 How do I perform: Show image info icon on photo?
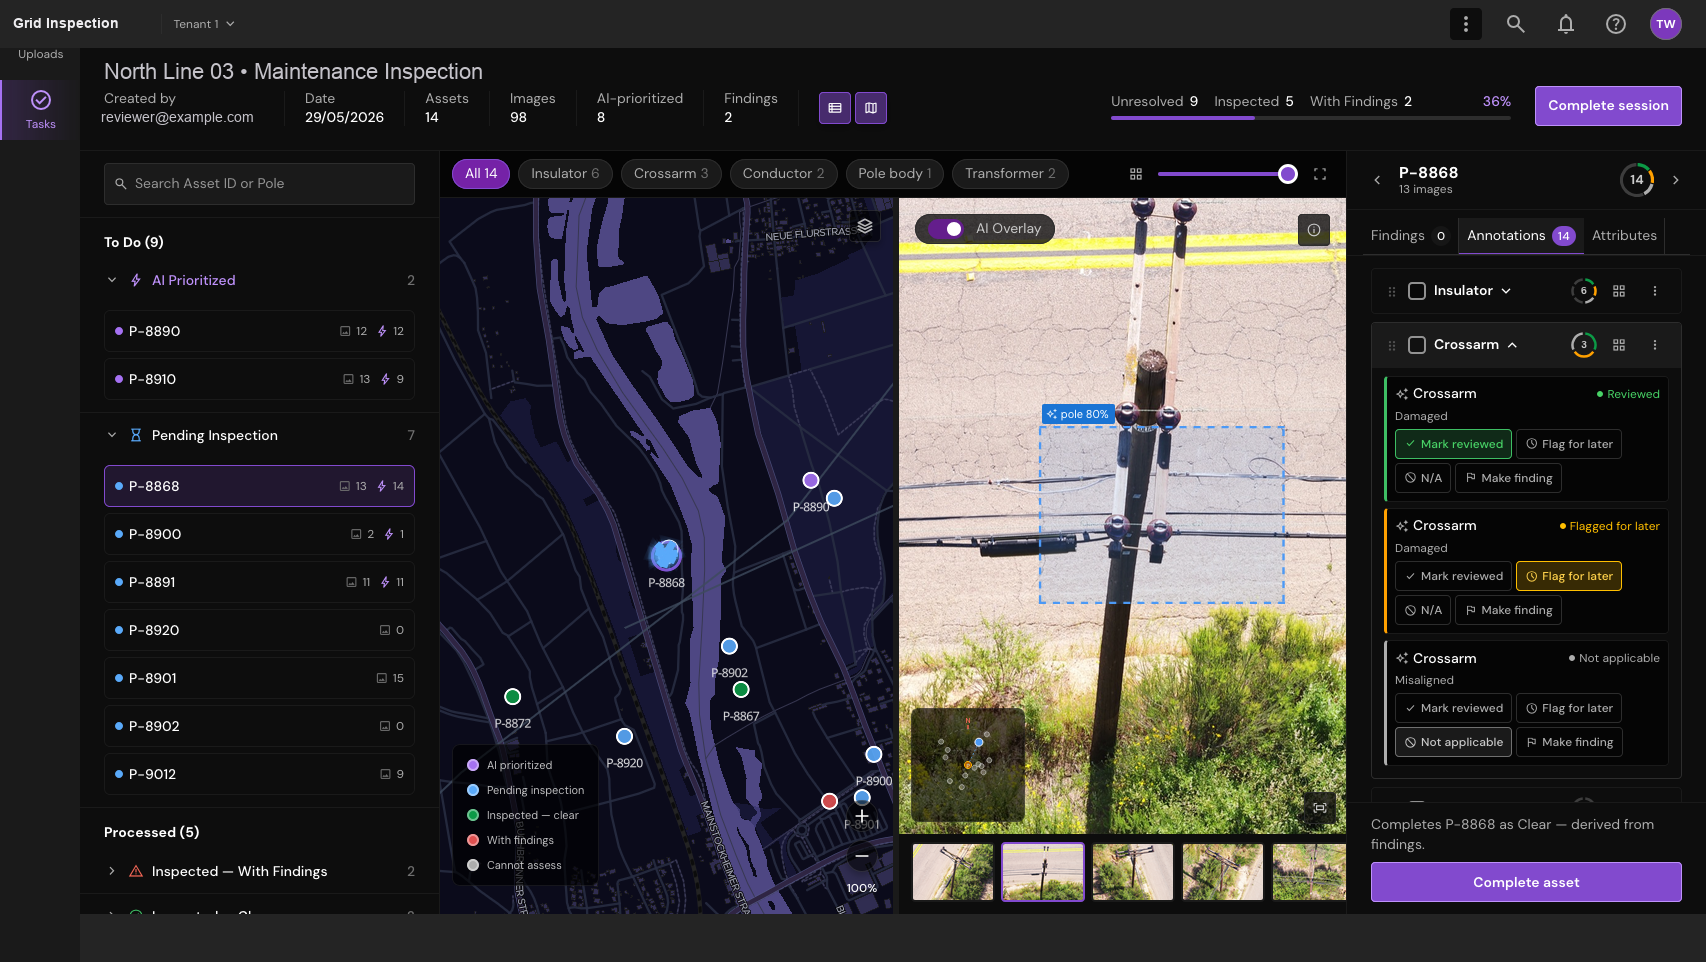pyautogui.click(x=1314, y=230)
